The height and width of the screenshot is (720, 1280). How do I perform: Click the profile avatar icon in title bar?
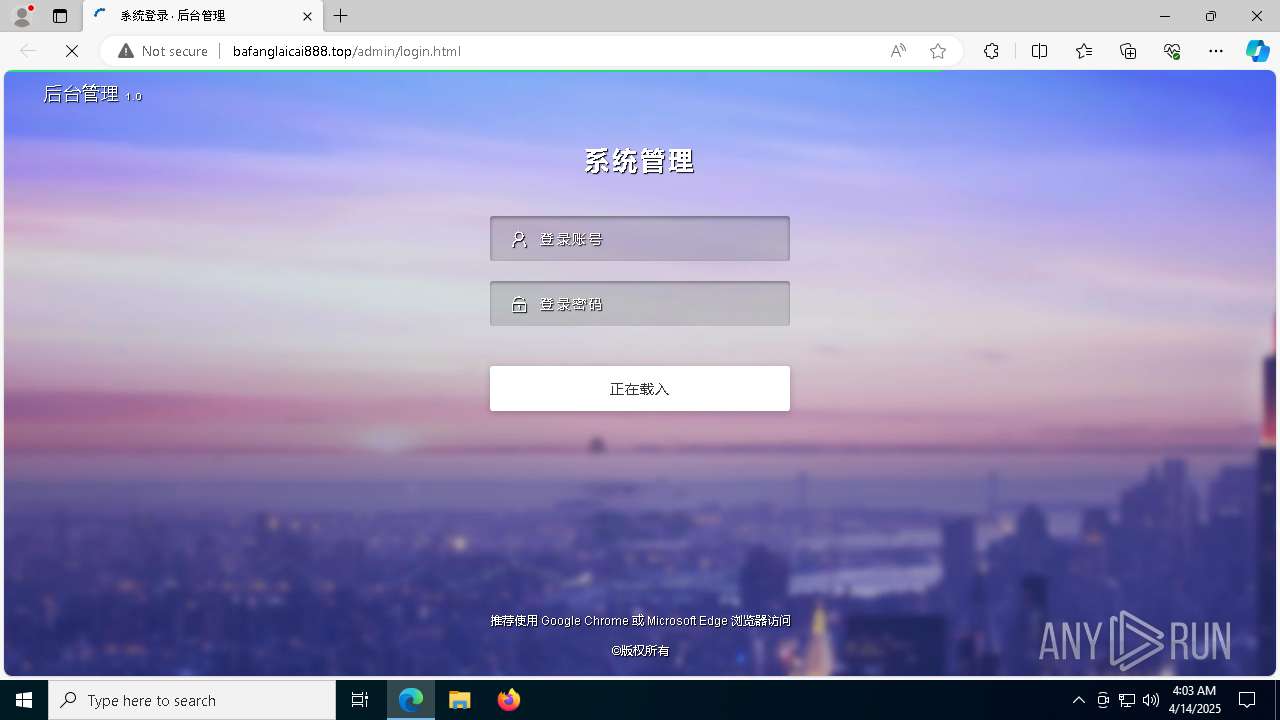point(22,16)
